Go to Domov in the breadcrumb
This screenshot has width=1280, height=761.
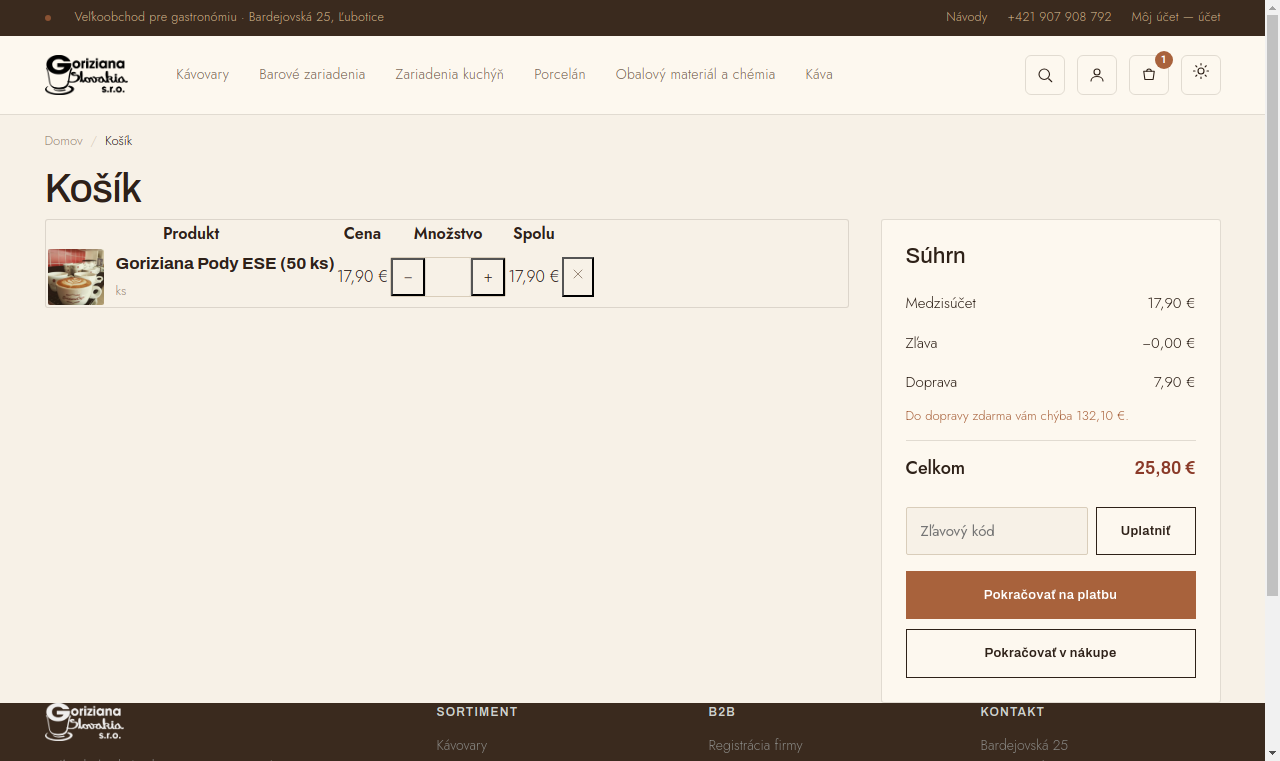click(x=64, y=141)
